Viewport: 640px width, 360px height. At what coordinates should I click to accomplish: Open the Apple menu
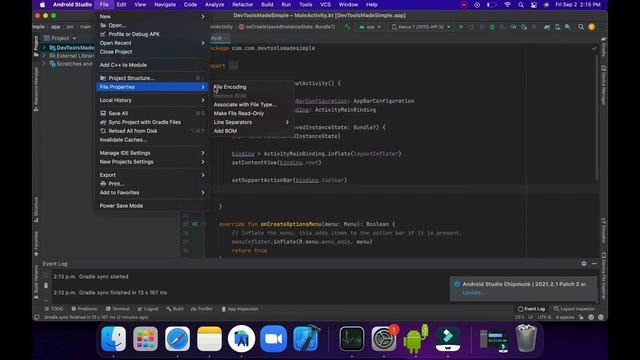tap(42, 5)
